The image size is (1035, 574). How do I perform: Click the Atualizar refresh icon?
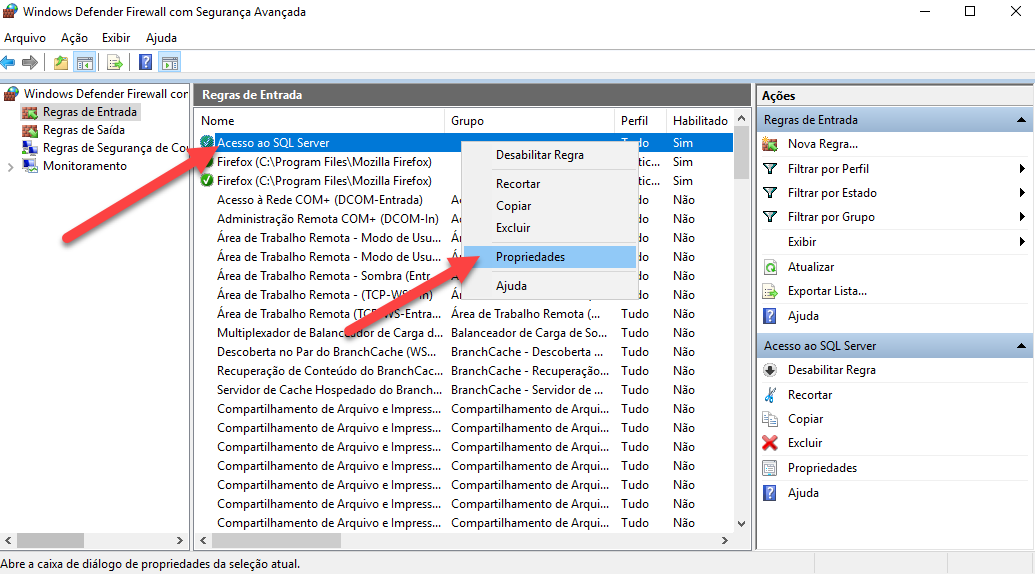tap(770, 267)
